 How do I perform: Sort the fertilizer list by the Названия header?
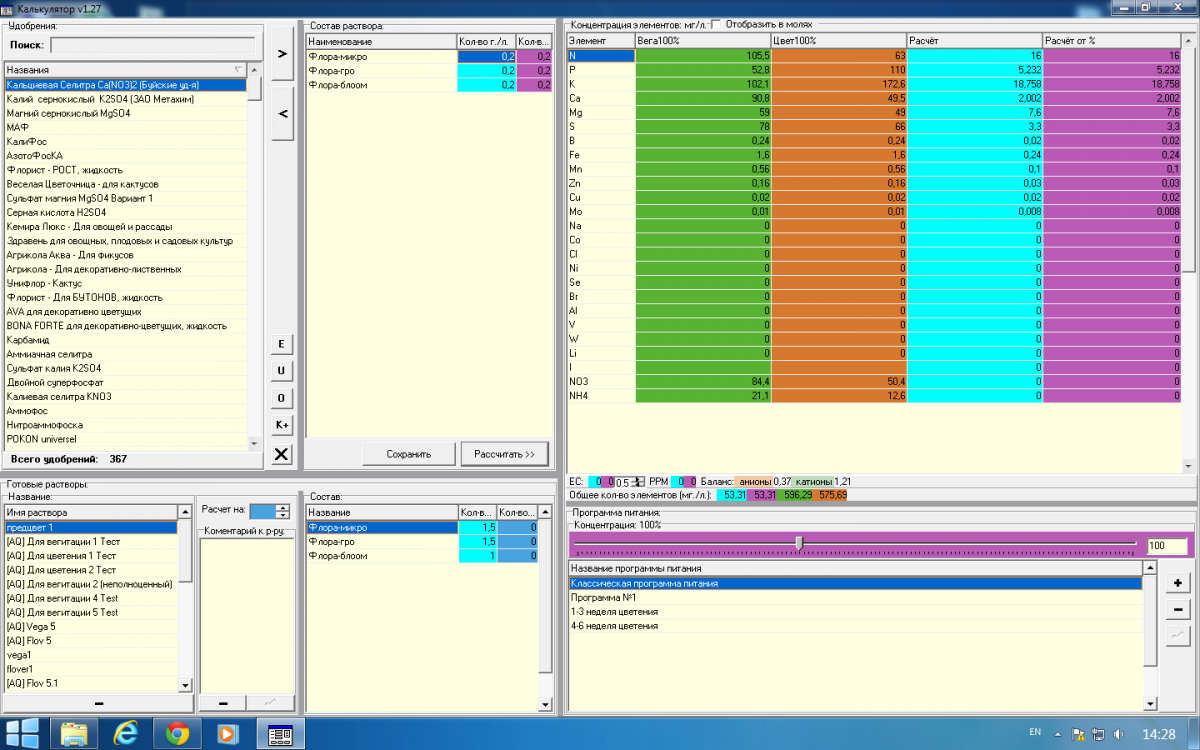click(x=125, y=70)
